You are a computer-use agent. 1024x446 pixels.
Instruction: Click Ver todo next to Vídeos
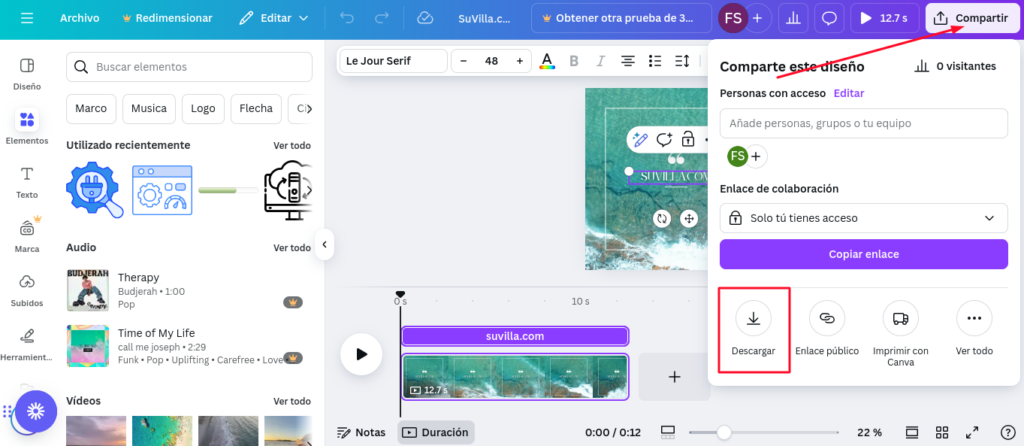tap(292, 401)
